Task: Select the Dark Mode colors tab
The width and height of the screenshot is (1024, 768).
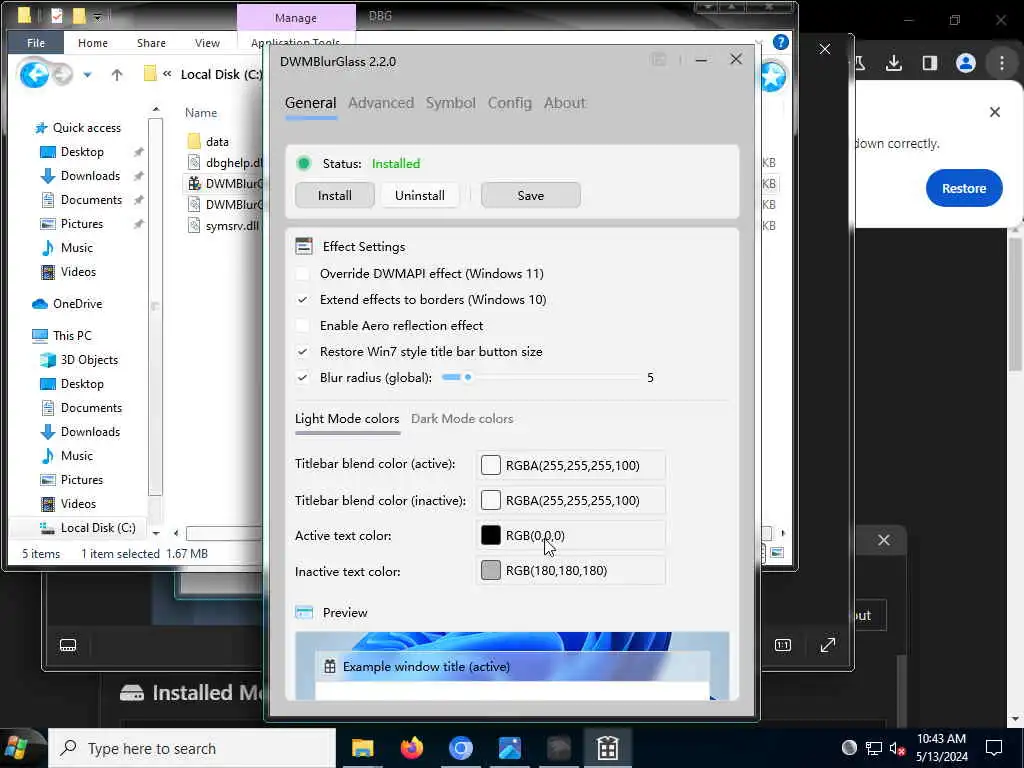Action: tap(462, 419)
